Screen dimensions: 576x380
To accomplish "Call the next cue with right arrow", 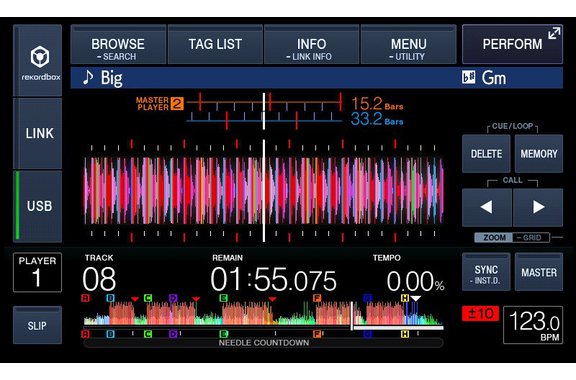I will point(538,207).
